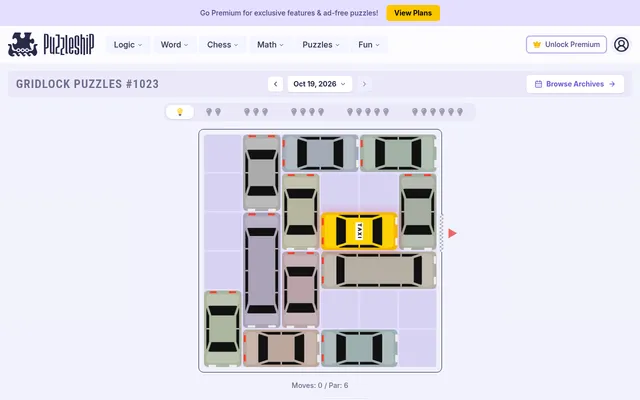The width and height of the screenshot is (640, 400).
Task: Select the green car in bottom-left corner
Action: click(222, 329)
